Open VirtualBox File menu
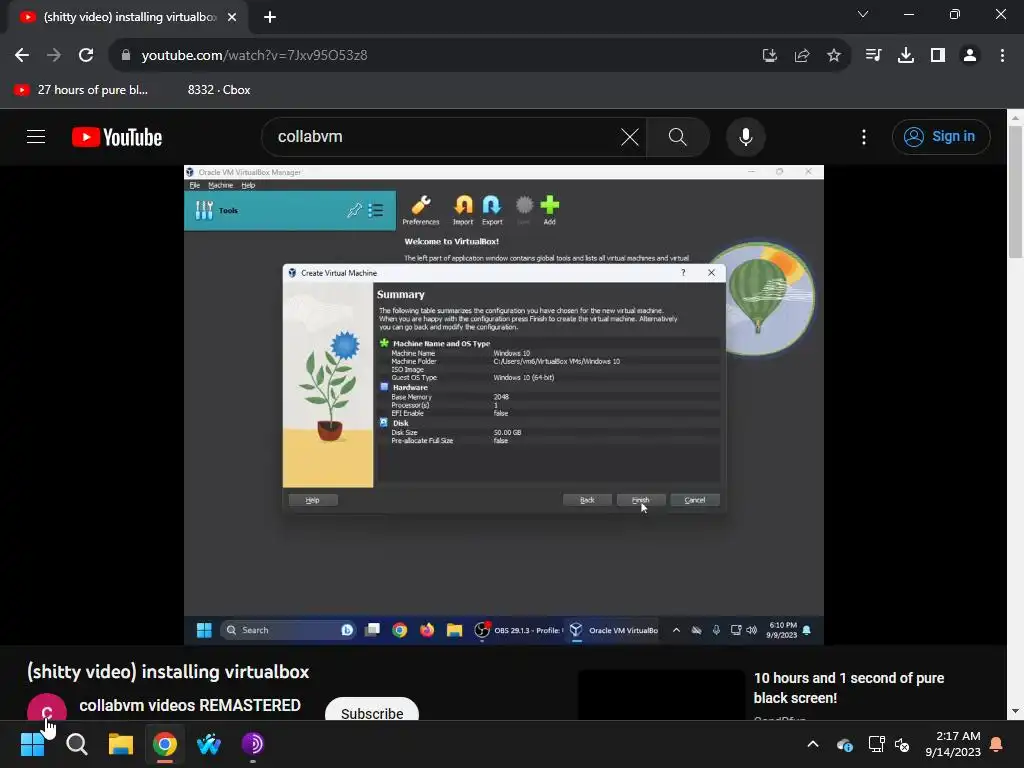Image resolution: width=1024 pixels, height=768 pixels. point(195,185)
